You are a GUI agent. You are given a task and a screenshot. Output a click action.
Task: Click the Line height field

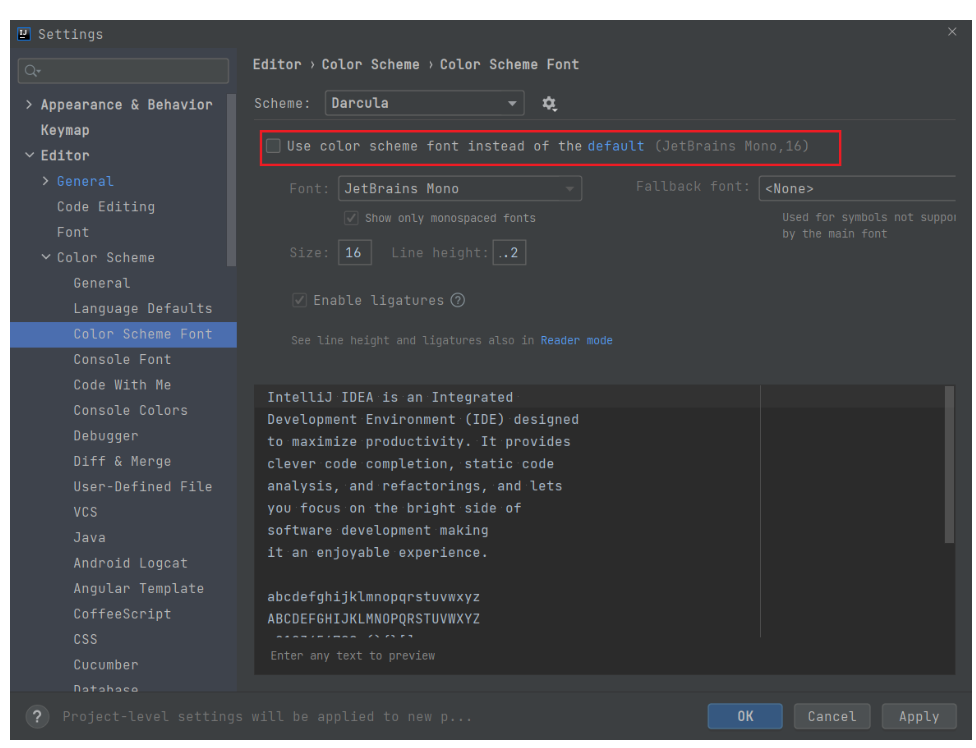point(508,252)
